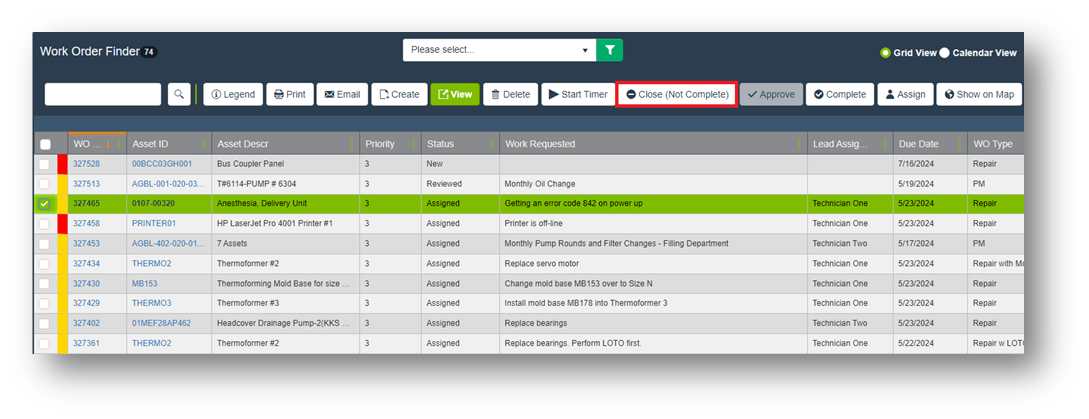This screenshot has height=419, width=1089.
Task: Sort by Work Requested column header
Action: (x=540, y=144)
